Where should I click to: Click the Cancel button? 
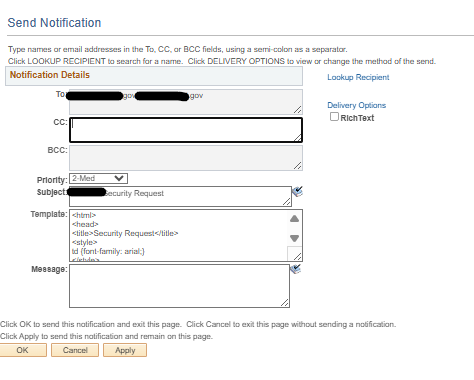click(75, 350)
